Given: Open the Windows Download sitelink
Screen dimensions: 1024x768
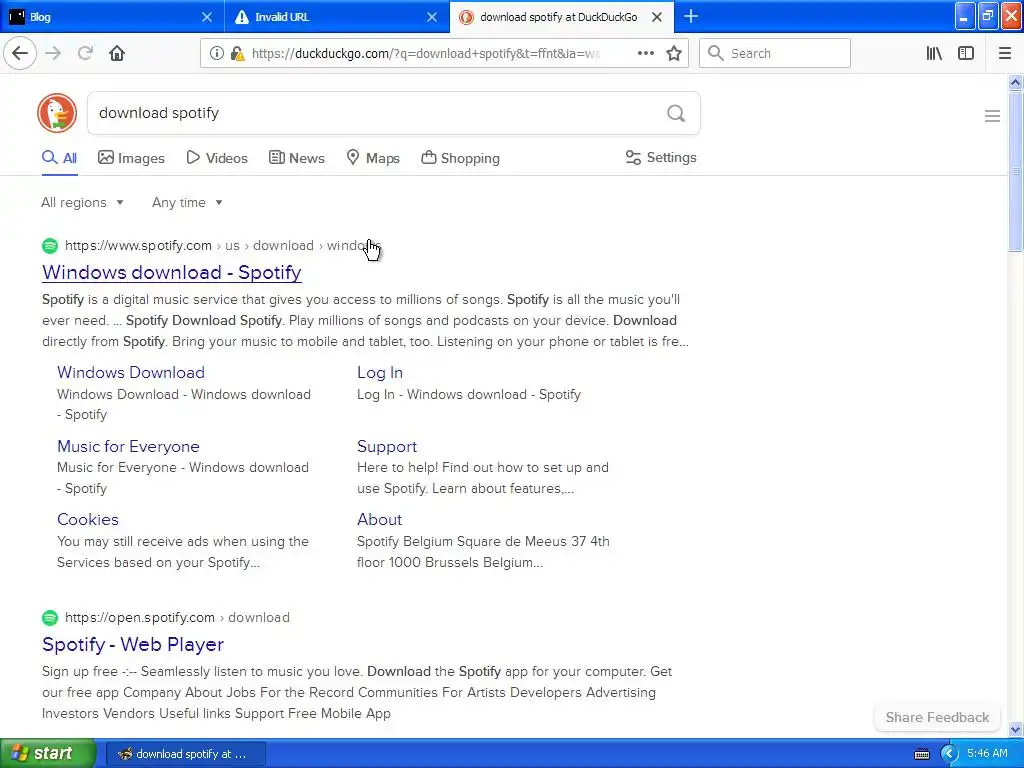Looking at the screenshot, I should point(131,372).
